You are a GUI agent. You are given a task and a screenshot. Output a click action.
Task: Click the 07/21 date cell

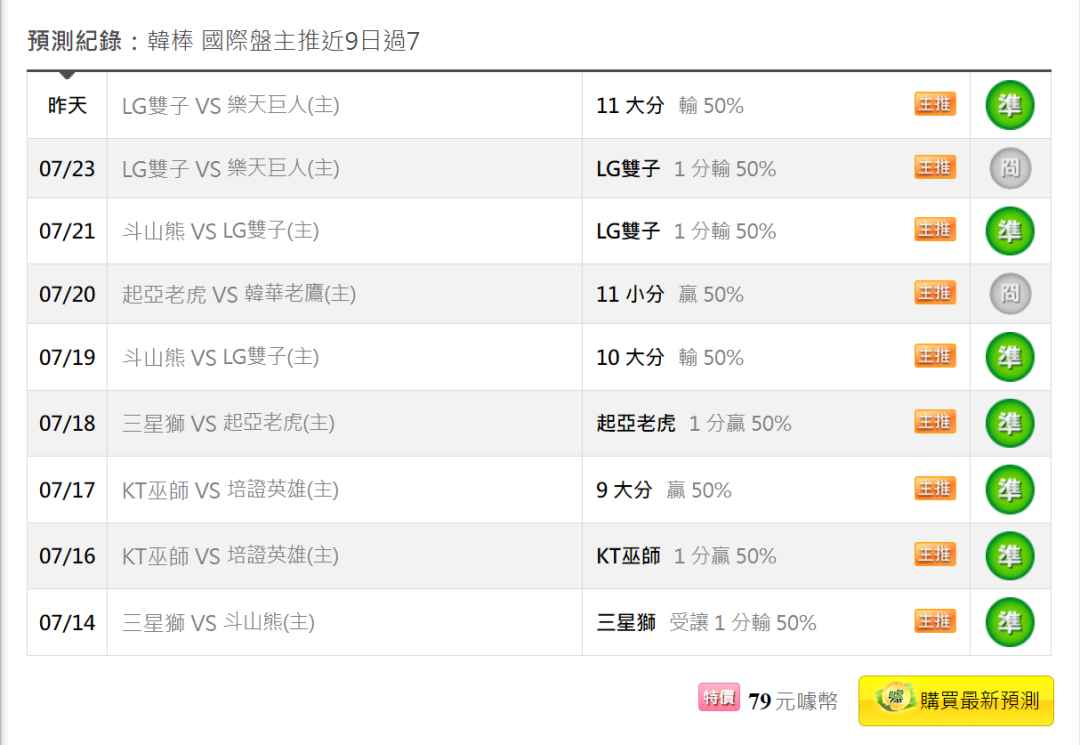67,231
